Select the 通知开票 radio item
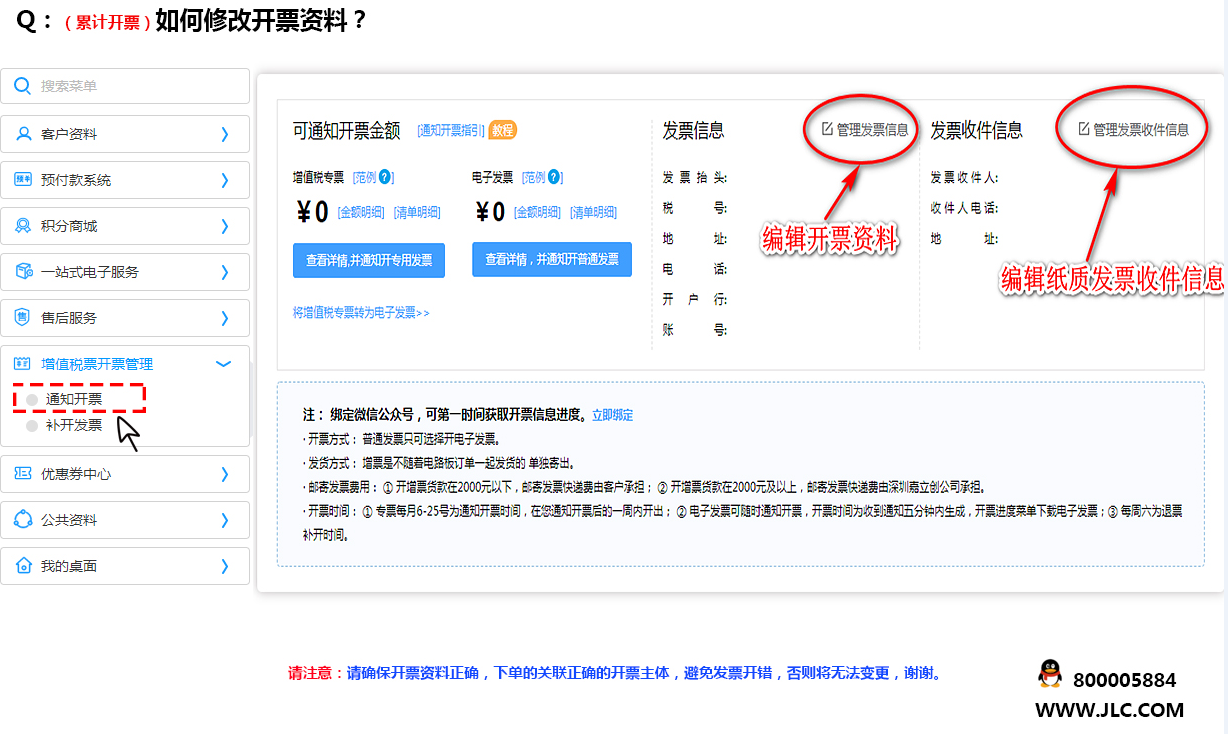The width and height of the screenshot is (1228, 734). 32,400
